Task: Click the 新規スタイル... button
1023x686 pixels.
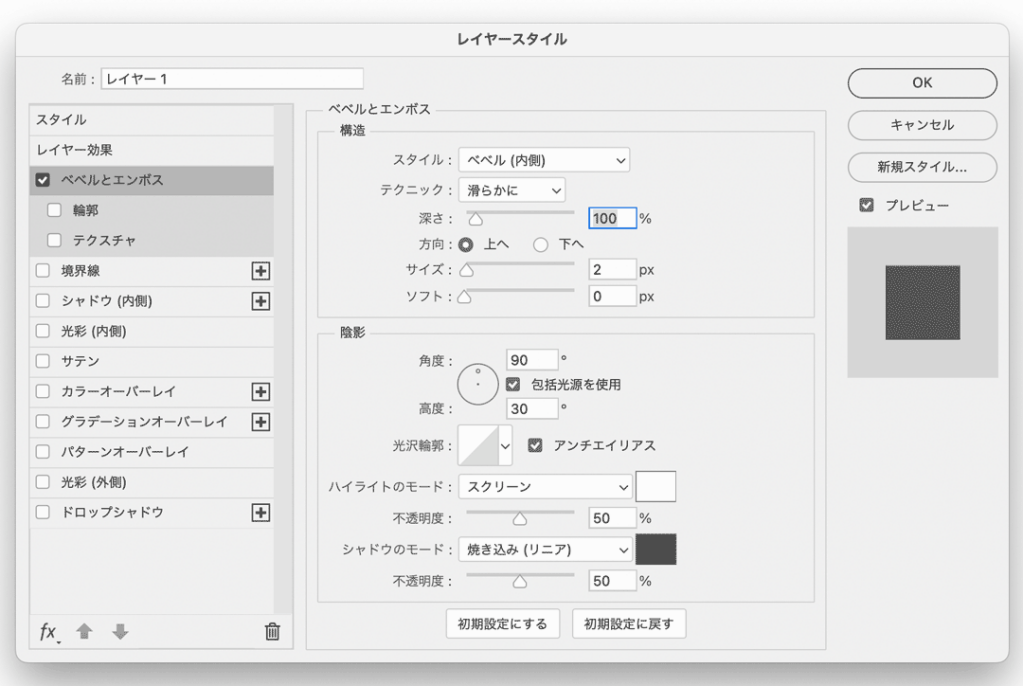Action: pyautogui.click(x=922, y=167)
